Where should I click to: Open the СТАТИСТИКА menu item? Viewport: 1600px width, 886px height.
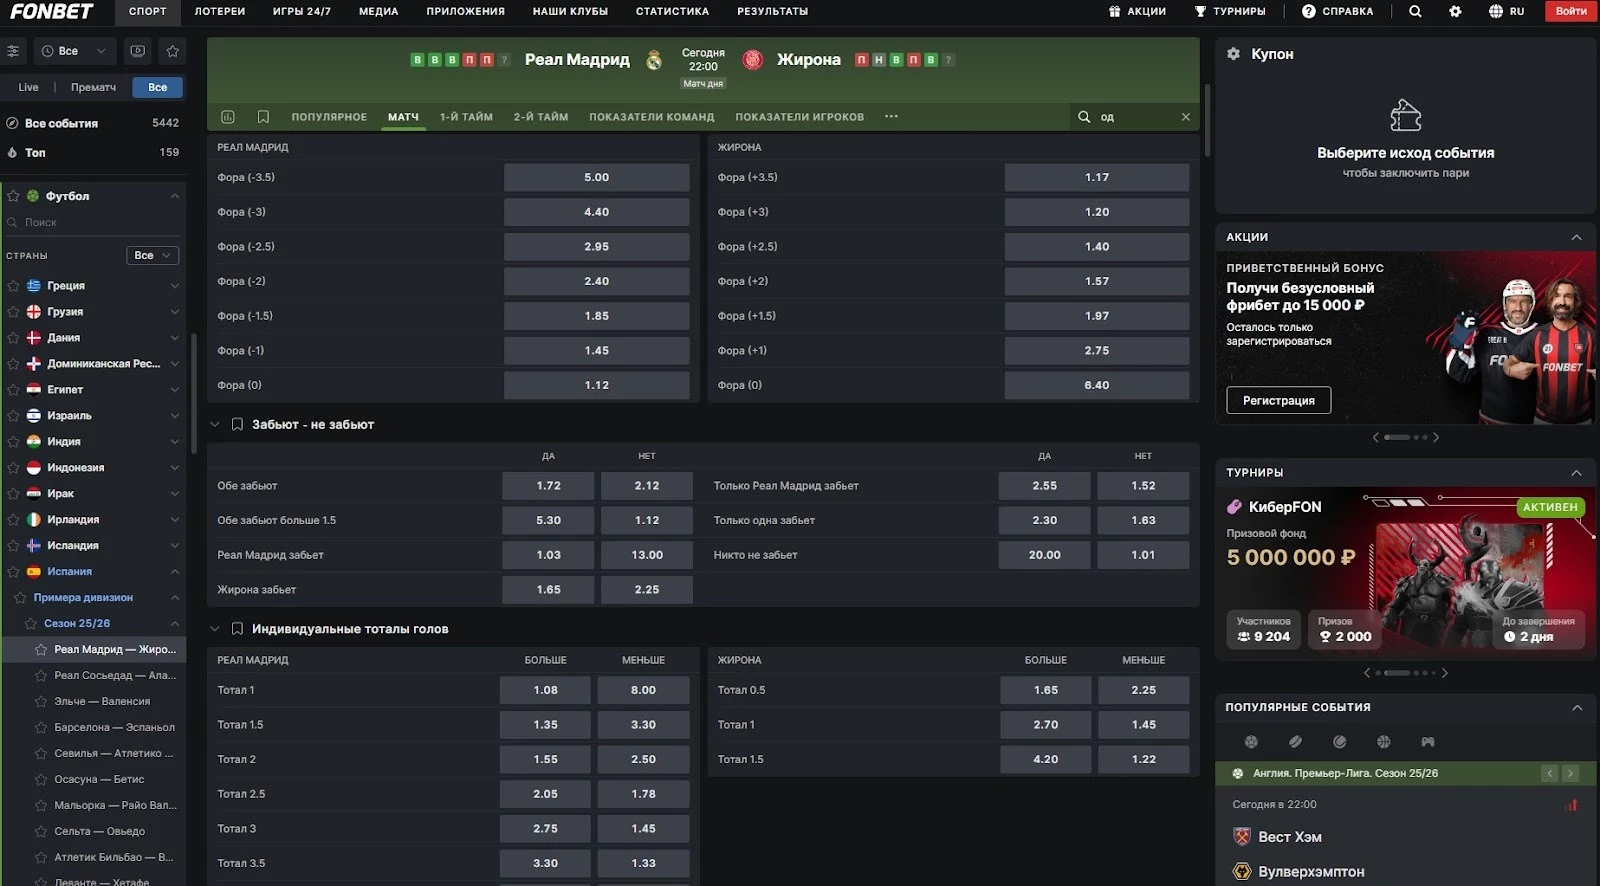pyautogui.click(x=672, y=12)
